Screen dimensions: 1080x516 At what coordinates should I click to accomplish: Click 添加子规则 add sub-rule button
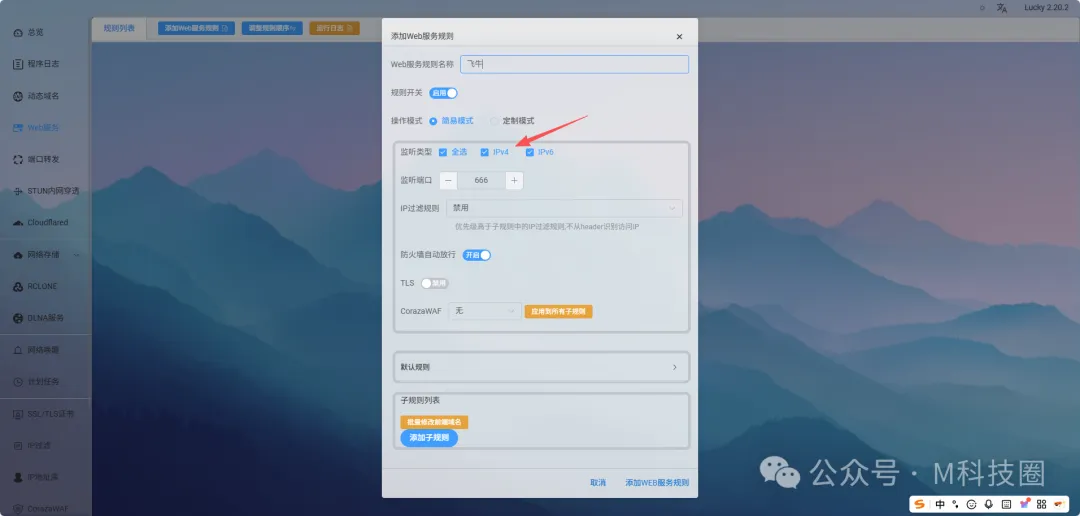(x=429, y=438)
